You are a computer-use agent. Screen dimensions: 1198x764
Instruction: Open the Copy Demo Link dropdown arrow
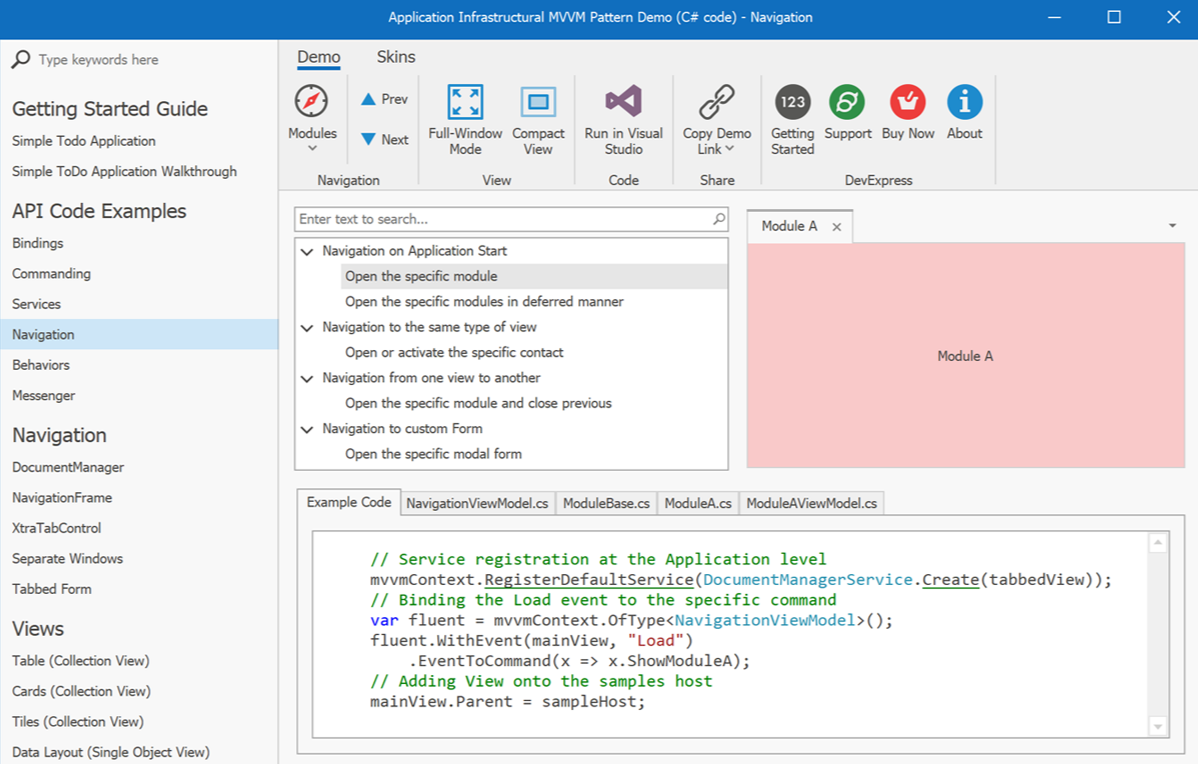(729, 148)
